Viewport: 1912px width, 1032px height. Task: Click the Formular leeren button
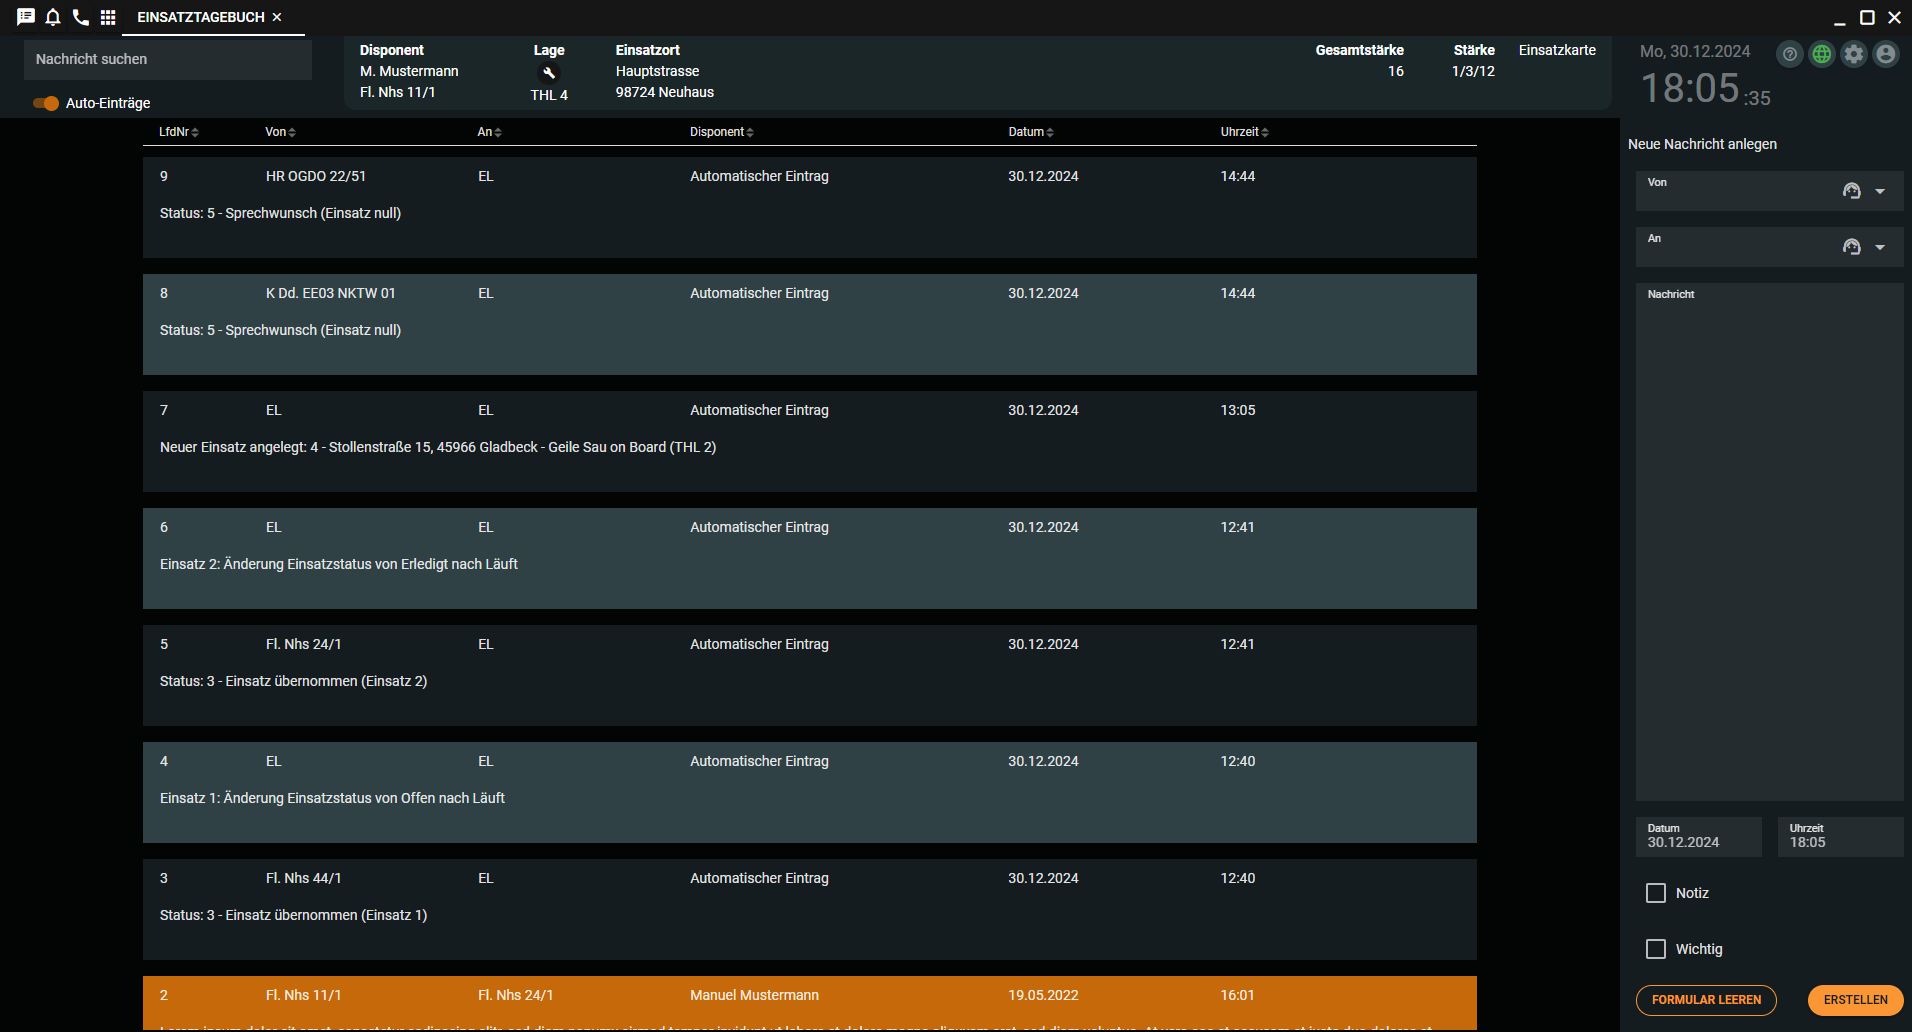1706,1000
